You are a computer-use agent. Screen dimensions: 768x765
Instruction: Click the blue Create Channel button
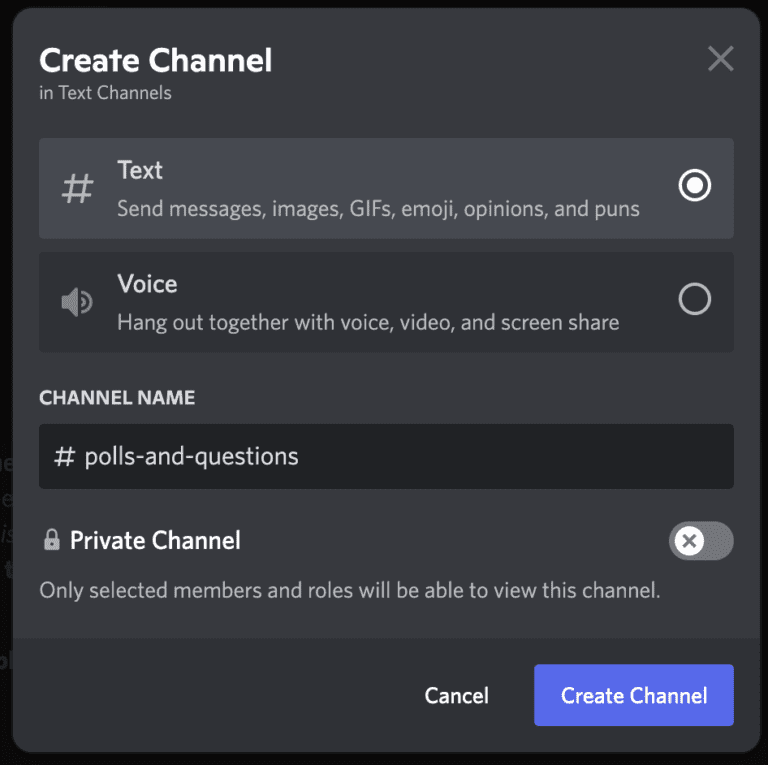click(x=634, y=695)
